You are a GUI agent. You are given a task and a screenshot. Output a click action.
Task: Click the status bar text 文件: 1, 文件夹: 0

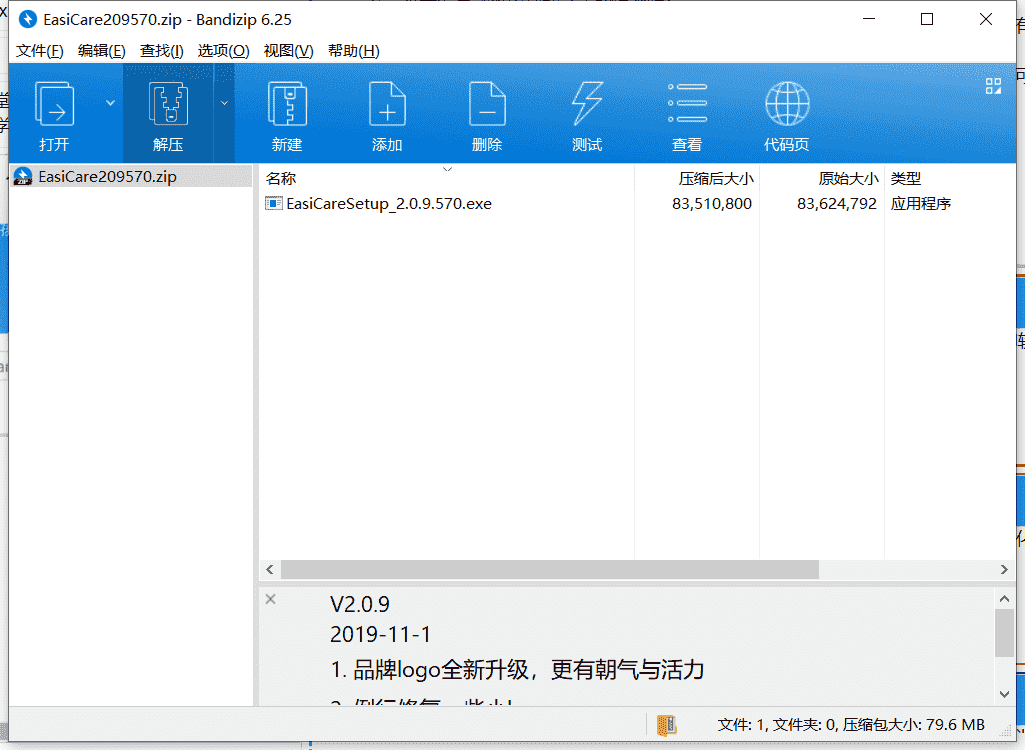[777, 725]
